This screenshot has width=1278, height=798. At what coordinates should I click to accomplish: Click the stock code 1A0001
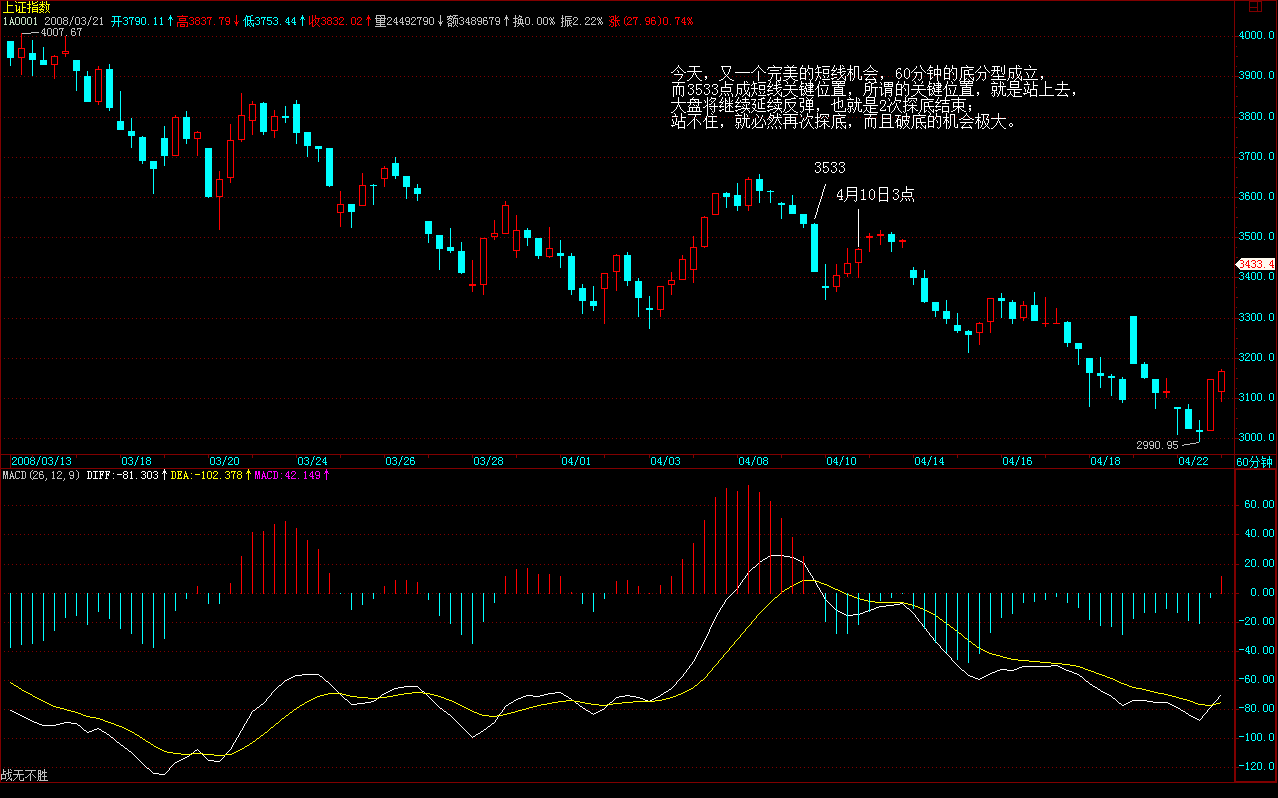pyautogui.click(x=20, y=21)
